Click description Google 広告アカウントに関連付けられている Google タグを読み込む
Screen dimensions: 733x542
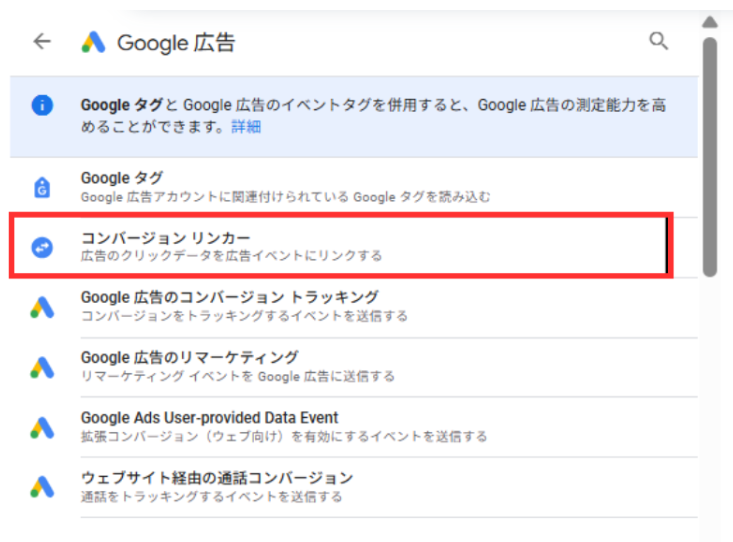click(x=286, y=197)
